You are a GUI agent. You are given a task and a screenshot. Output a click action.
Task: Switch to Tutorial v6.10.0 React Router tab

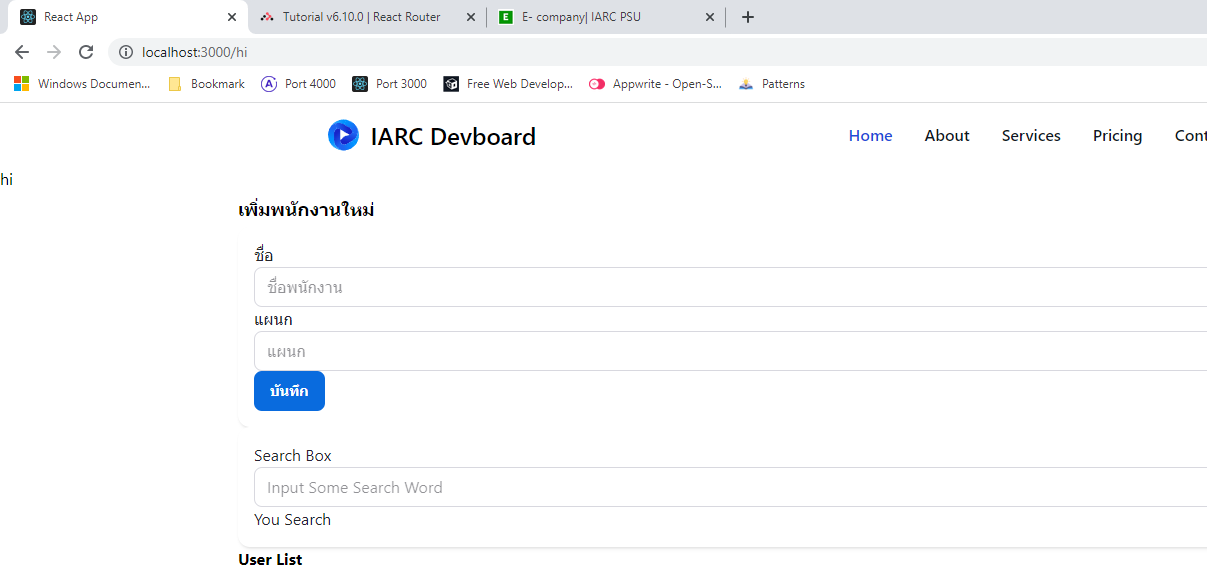pyautogui.click(x=367, y=17)
